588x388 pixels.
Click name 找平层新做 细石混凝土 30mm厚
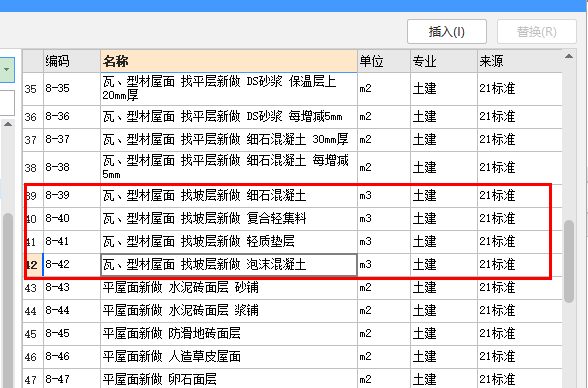229,139
